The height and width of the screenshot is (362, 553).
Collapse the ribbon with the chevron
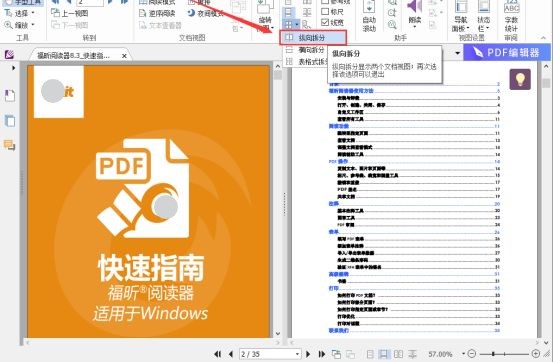(543, 37)
